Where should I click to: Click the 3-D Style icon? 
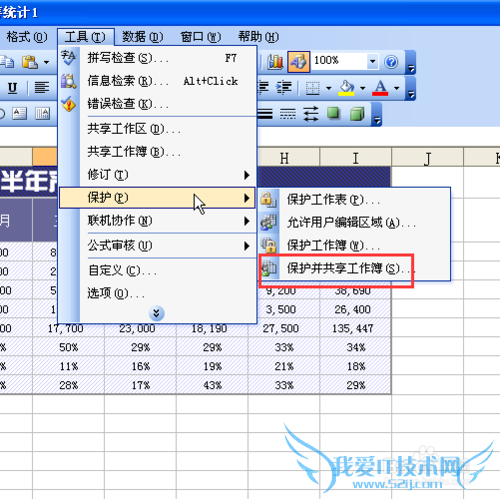pyautogui.click(x=357, y=114)
